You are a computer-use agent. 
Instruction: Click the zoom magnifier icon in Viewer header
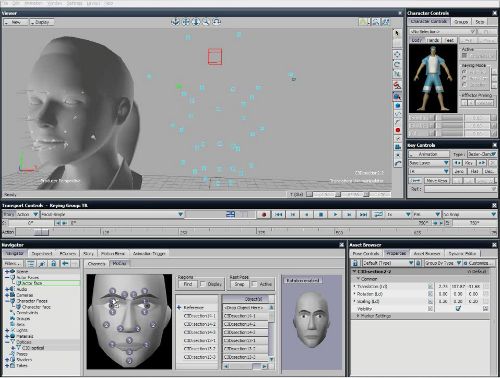click(206, 22)
